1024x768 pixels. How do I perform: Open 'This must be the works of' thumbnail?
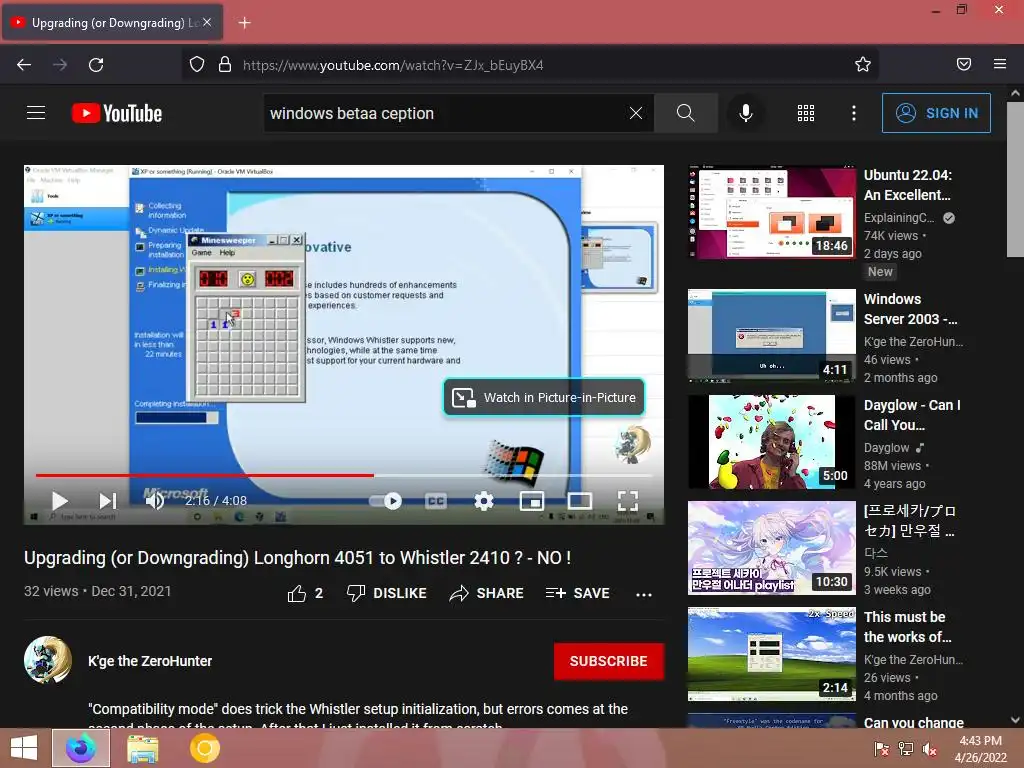(771, 654)
